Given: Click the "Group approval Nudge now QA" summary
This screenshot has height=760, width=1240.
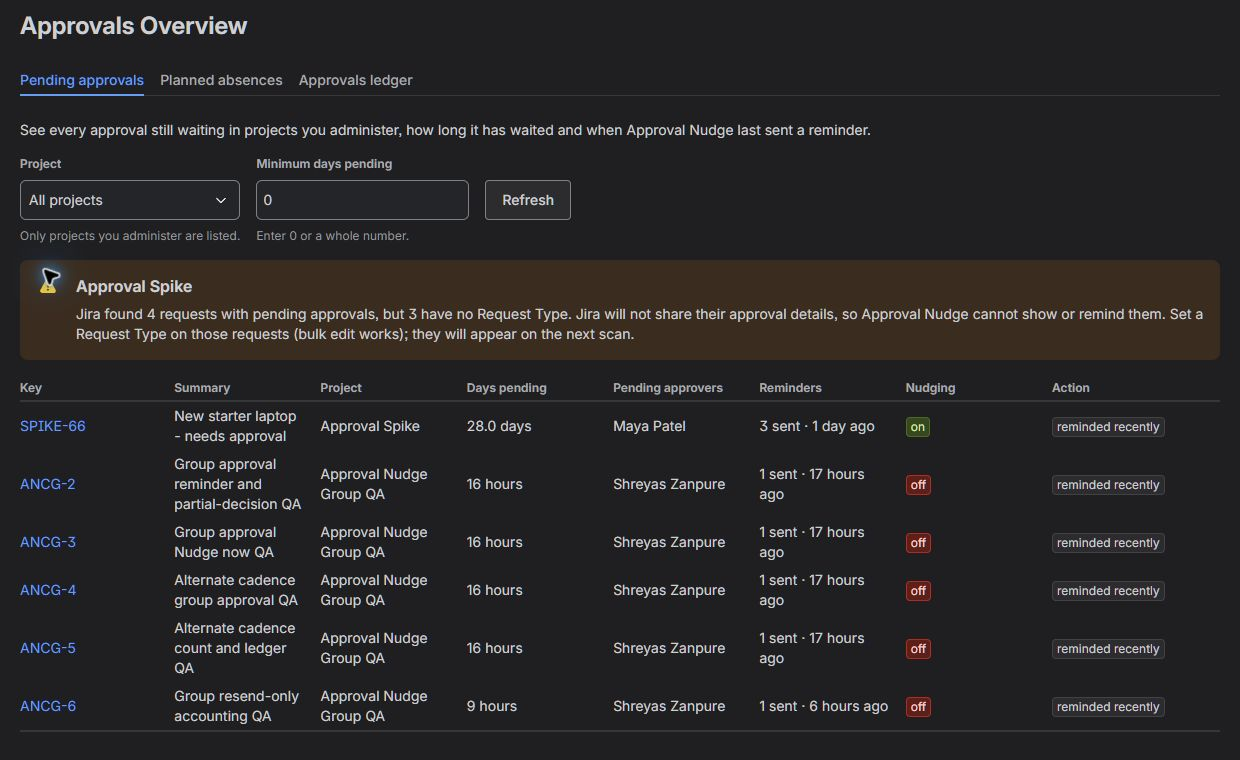Looking at the screenshot, I should click(226, 542).
